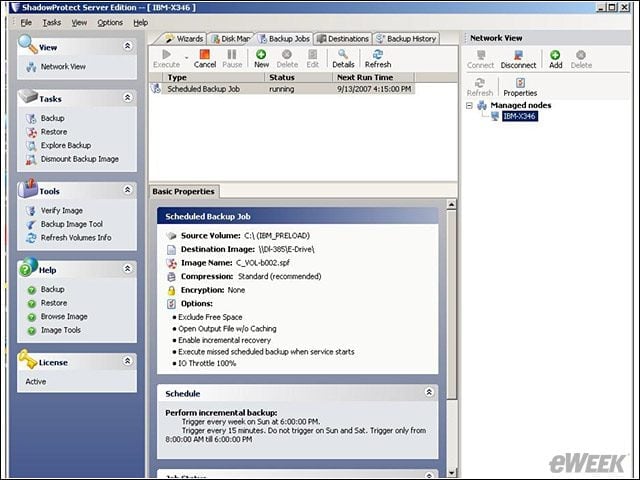Click the Active license status text
Screen dimensions: 640x480
pyautogui.click(x=36, y=381)
